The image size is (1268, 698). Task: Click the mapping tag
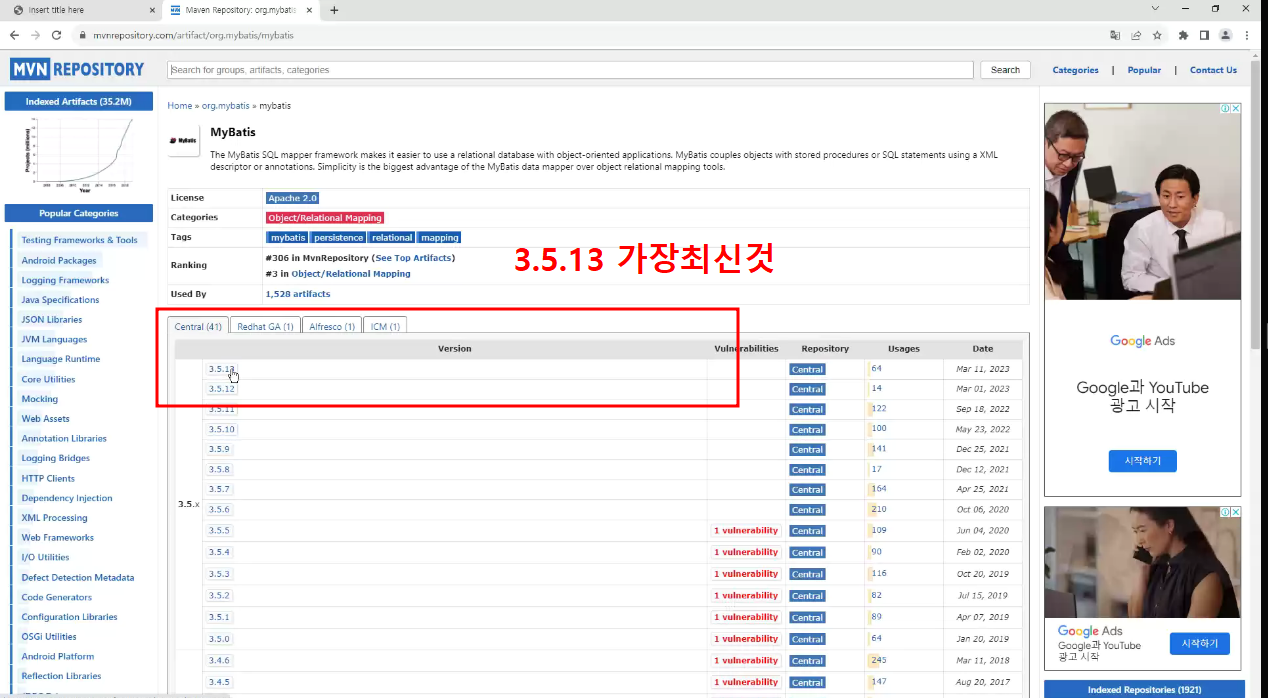tap(439, 237)
